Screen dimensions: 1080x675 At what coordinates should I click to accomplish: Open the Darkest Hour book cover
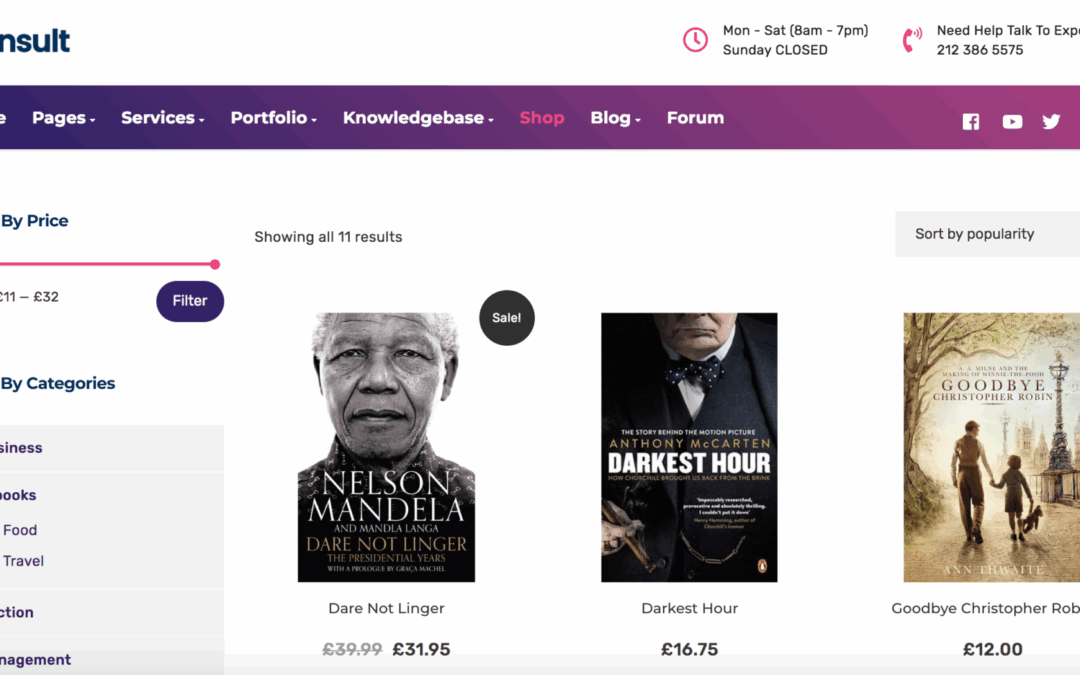[x=689, y=447]
